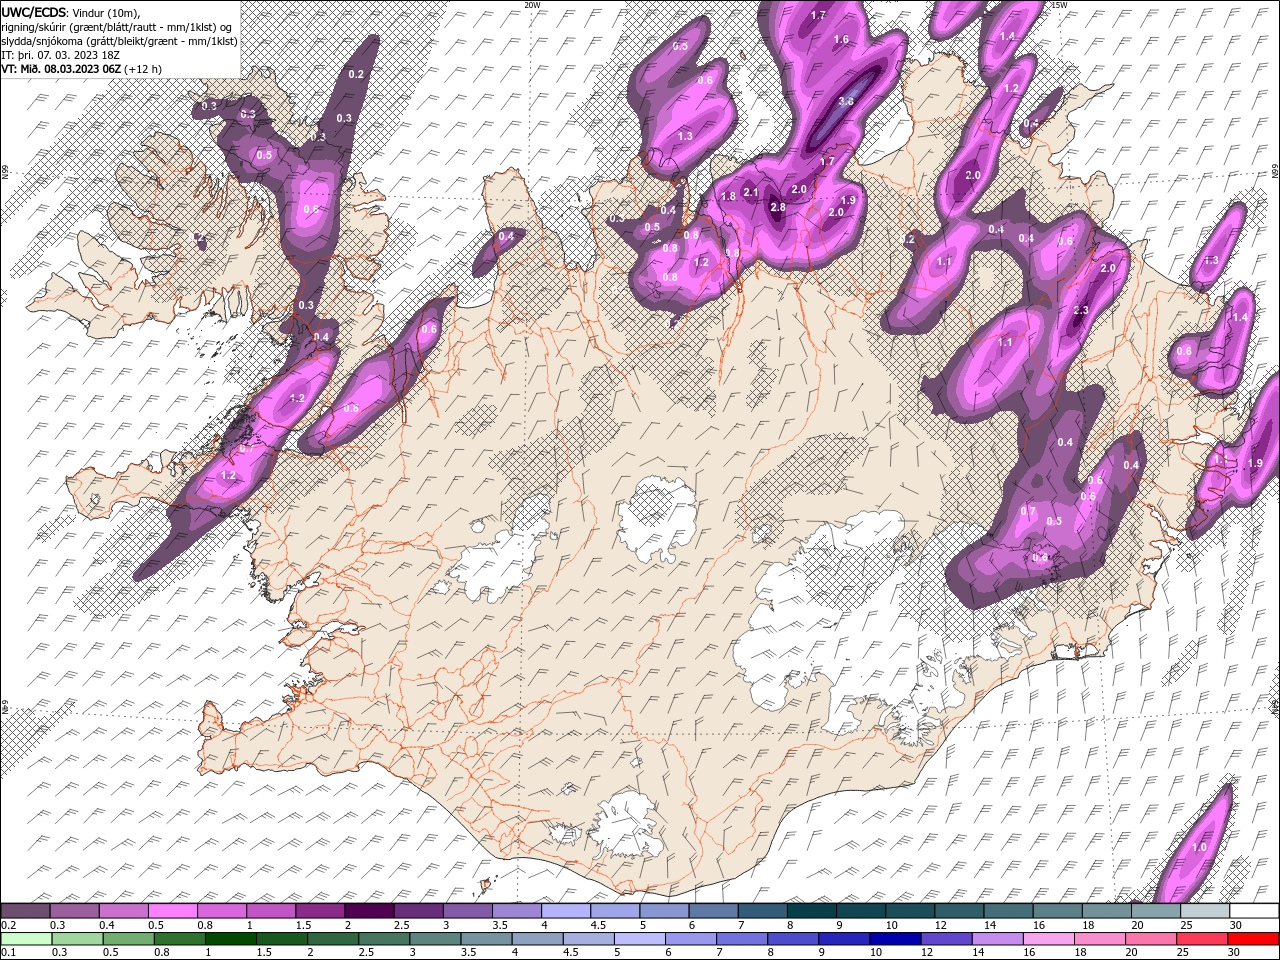
Task: Click the 2.3 precipitation value label
Action: [x=1080, y=311]
